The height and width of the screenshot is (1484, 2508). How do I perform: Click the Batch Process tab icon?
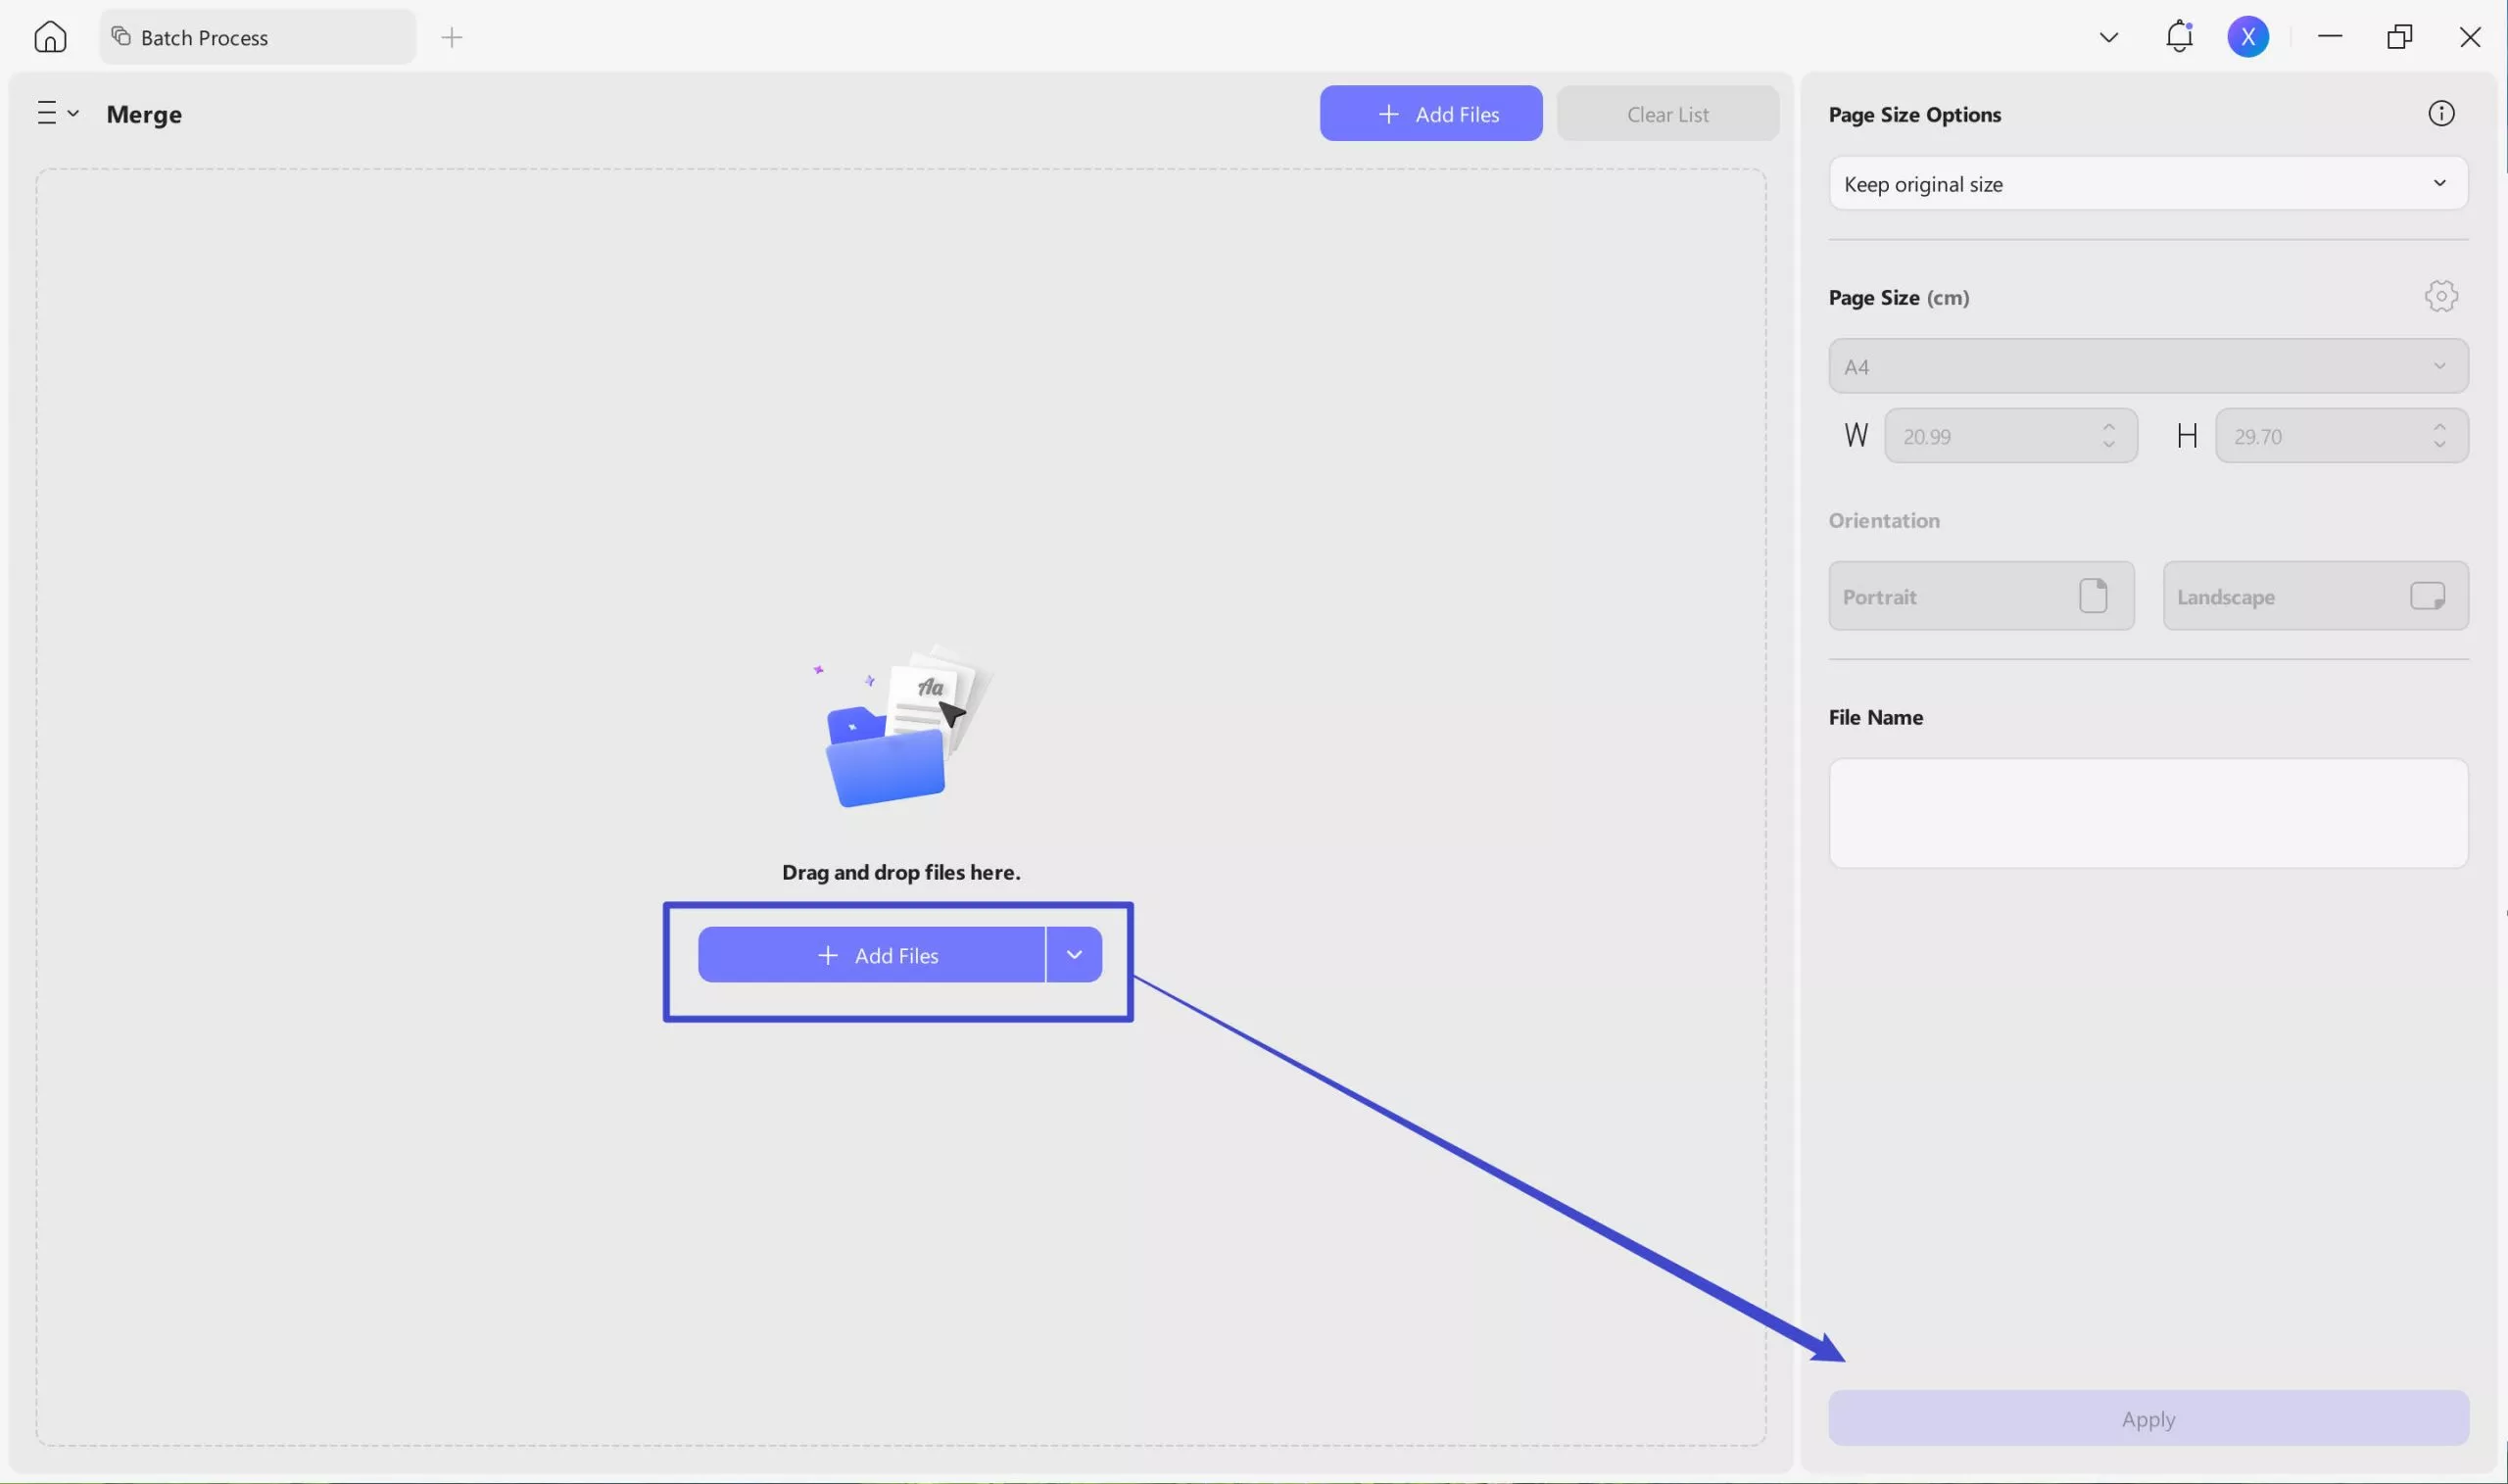pos(121,36)
